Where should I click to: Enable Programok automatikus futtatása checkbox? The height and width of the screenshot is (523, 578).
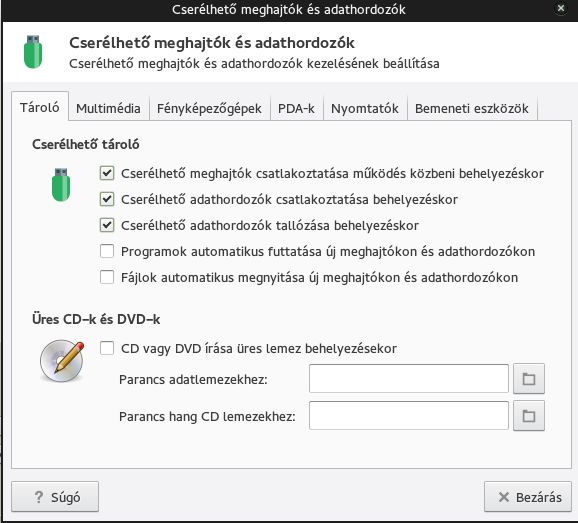coord(107,251)
